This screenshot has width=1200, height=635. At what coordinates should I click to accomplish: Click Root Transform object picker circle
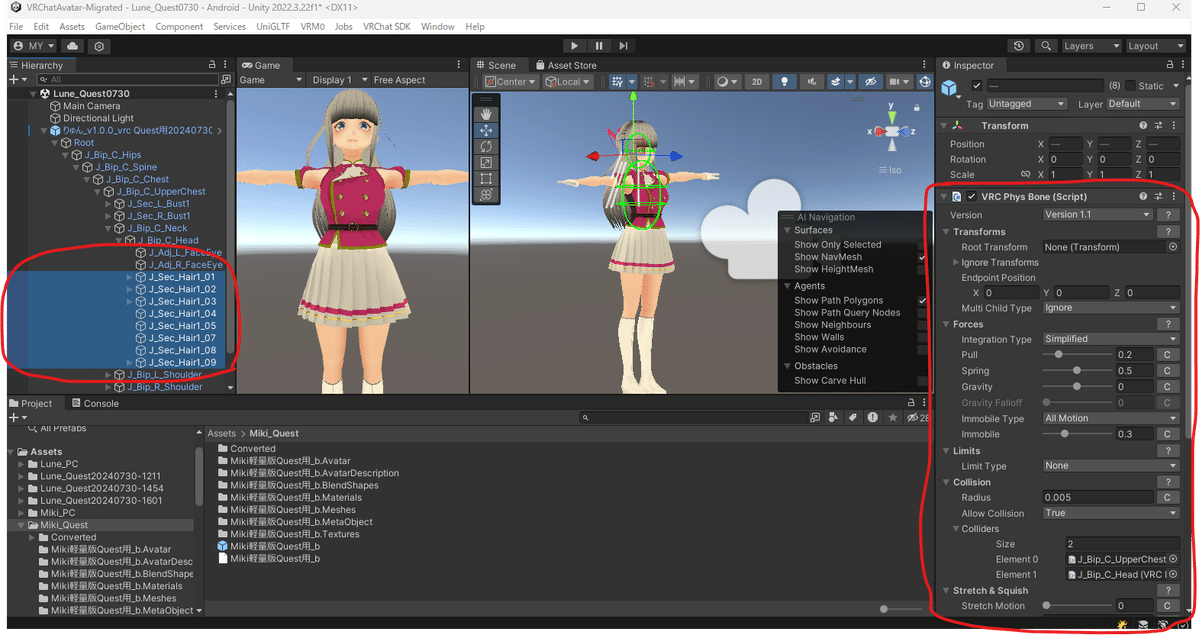1173,247
